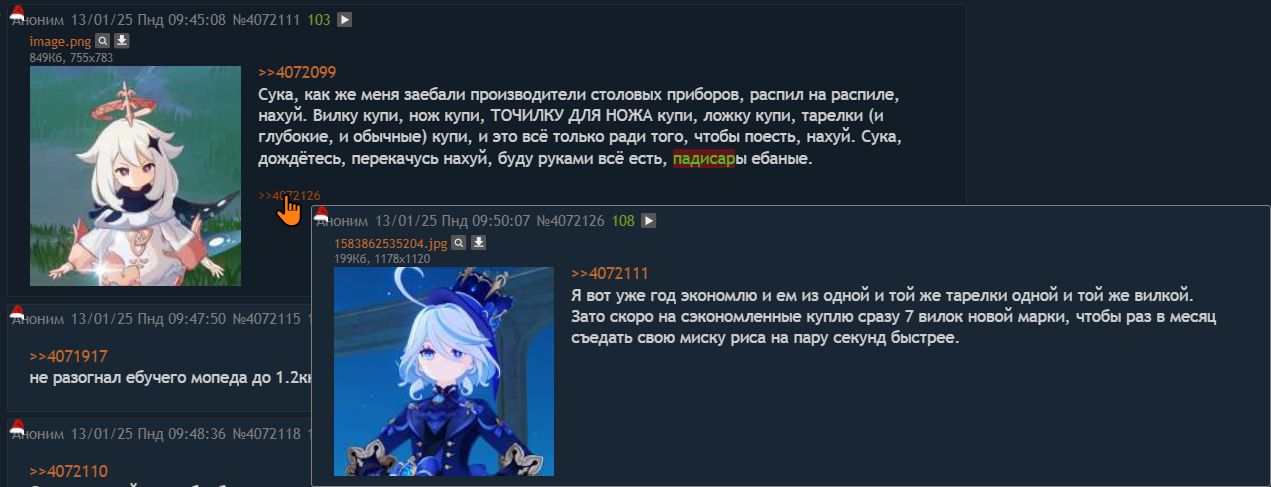The width and height of the screenshot is (1271, 487).
Task: Open 1583862535204.jpg file name link
Action: (x=391, y=243)
